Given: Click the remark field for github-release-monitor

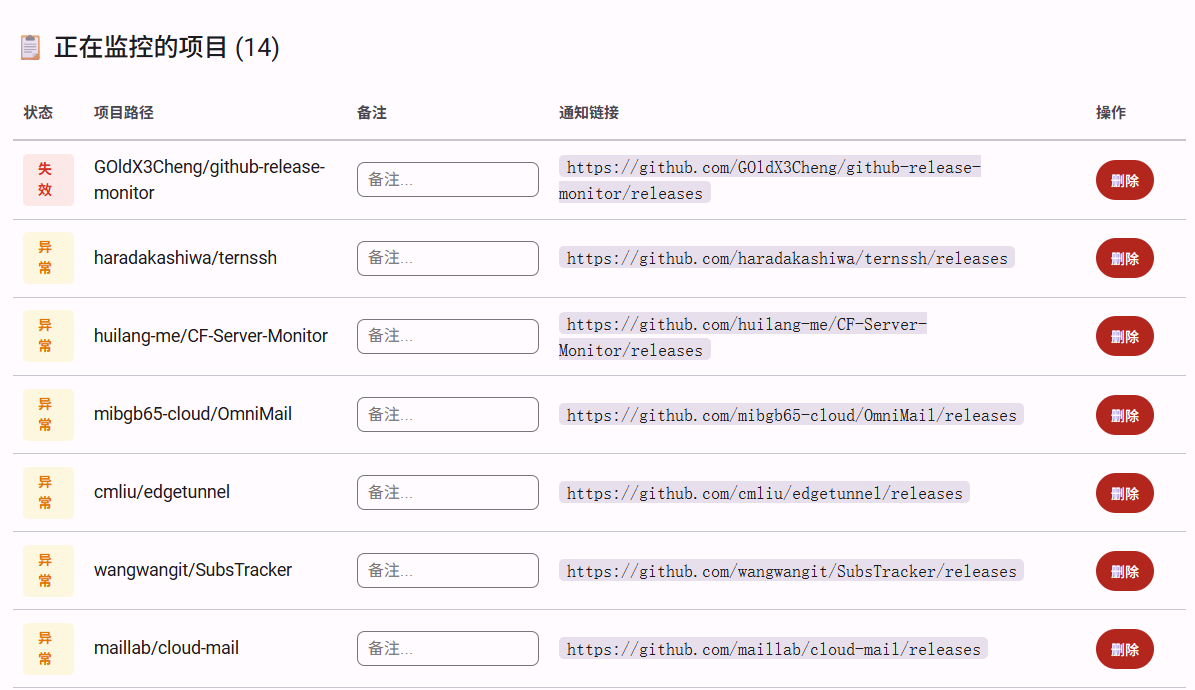Looking at the screenshot, I should [447, 179].
